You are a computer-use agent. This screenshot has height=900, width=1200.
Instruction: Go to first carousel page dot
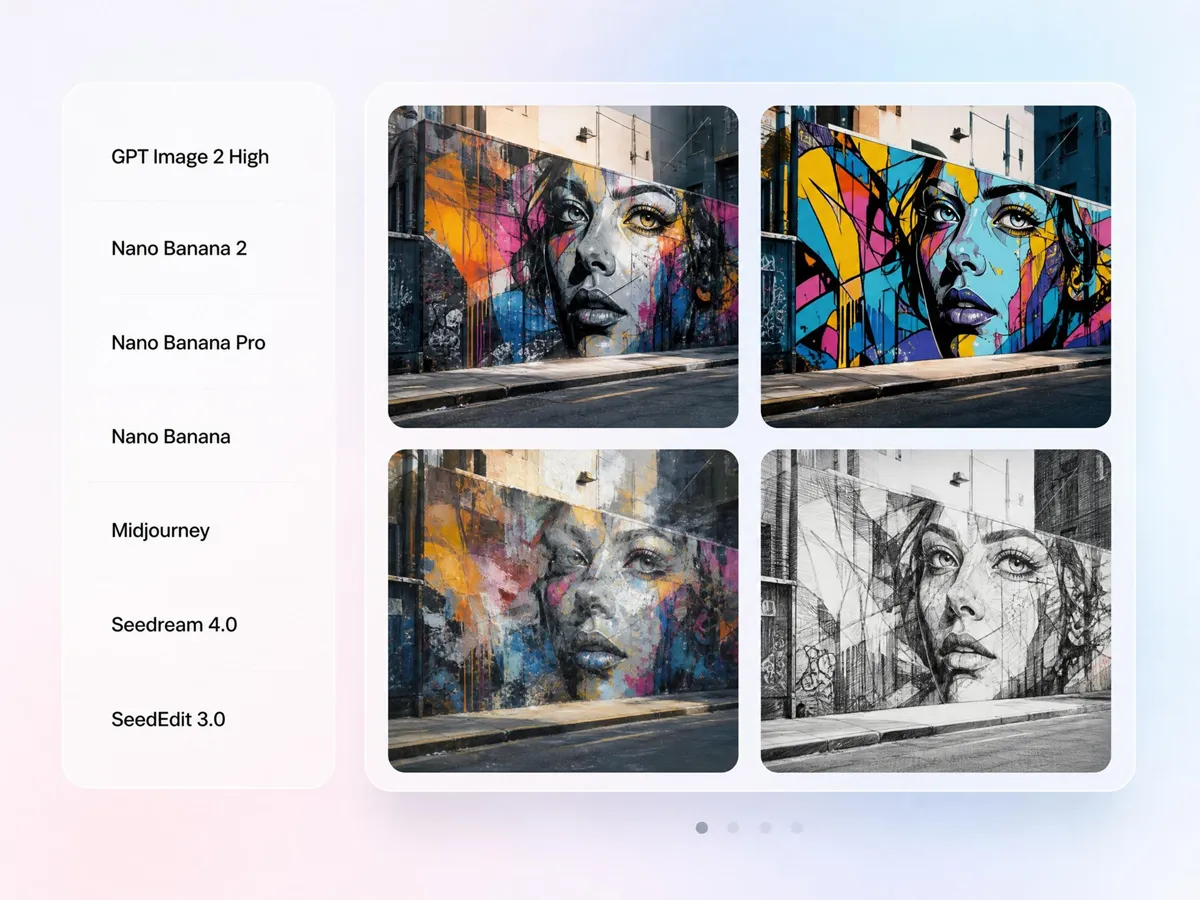click(702, 828)
